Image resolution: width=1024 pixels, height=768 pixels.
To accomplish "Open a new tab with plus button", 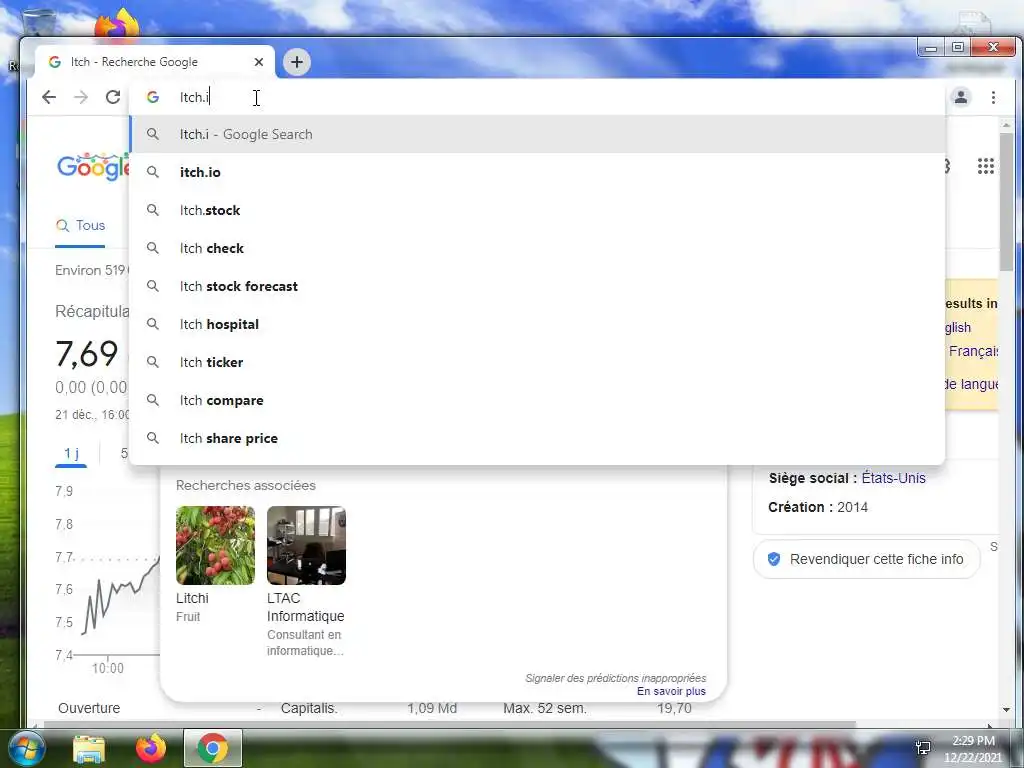I will (297, 62).
